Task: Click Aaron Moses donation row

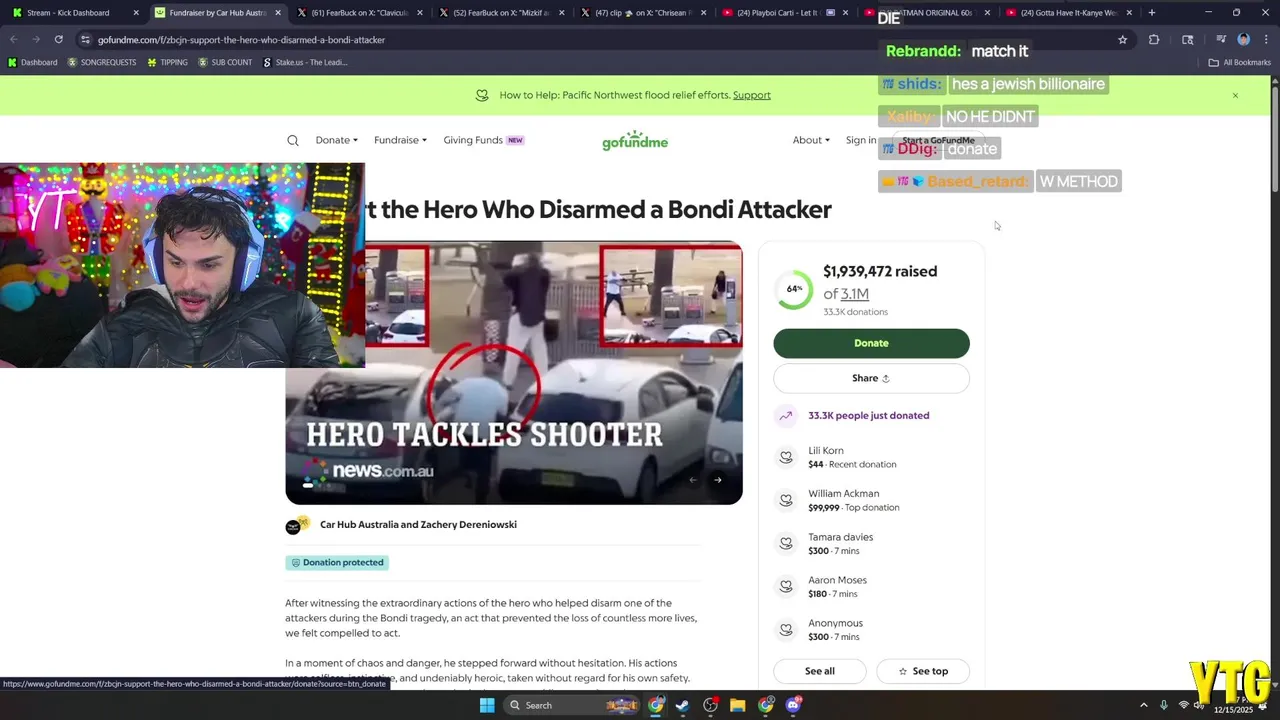Action: [x=871, y=586]
